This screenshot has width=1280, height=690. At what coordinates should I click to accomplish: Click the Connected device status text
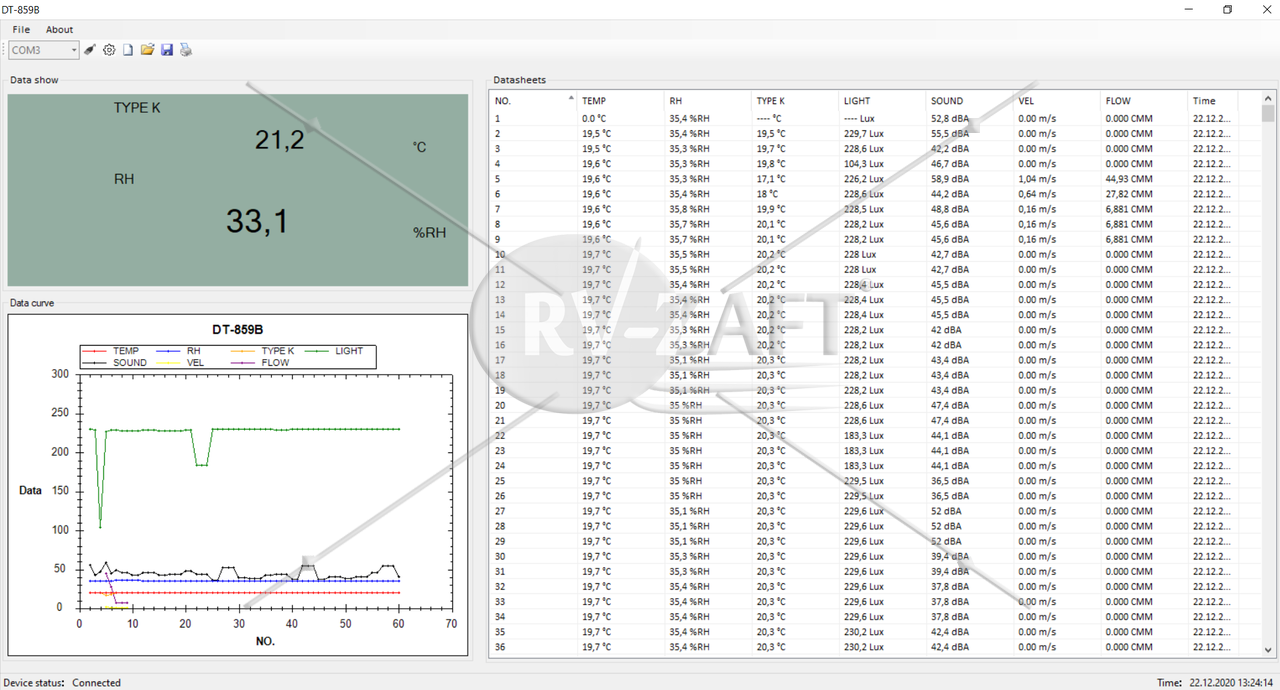[x=96, y=683]
